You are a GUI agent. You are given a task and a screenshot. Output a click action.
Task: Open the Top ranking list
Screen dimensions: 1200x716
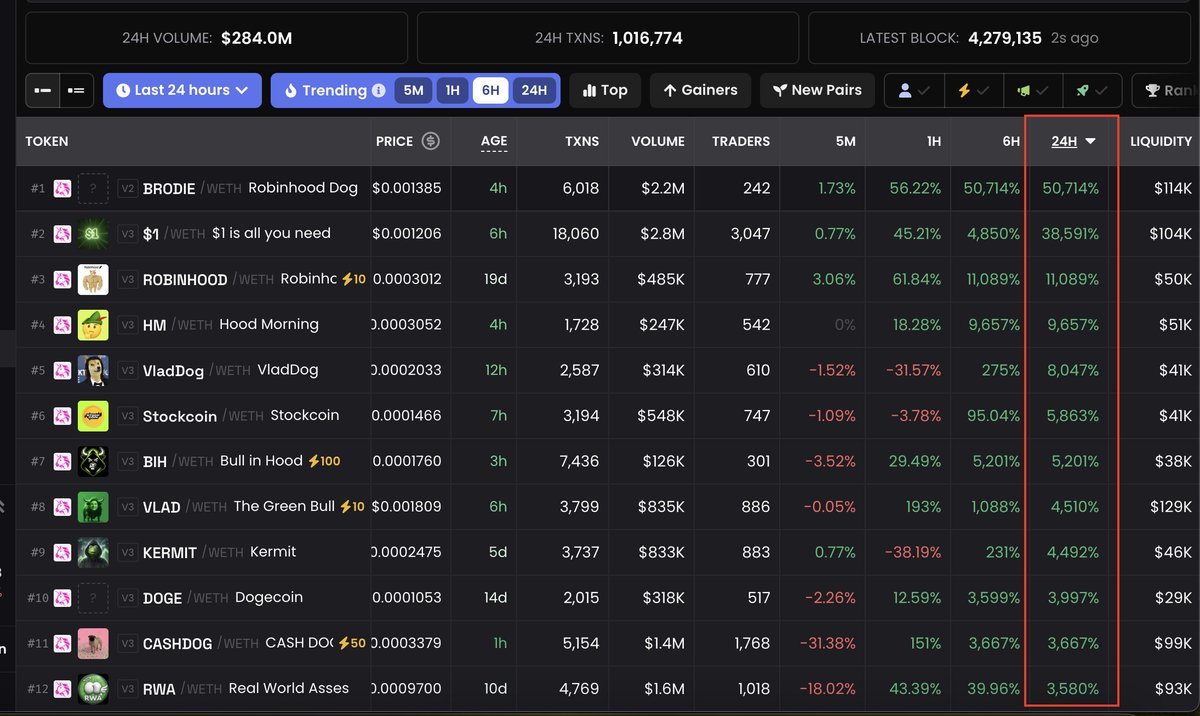605,90
